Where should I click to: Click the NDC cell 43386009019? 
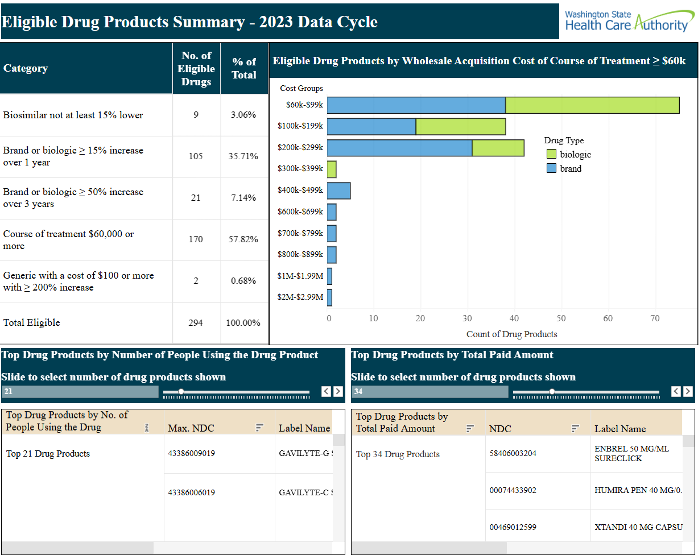191,453
